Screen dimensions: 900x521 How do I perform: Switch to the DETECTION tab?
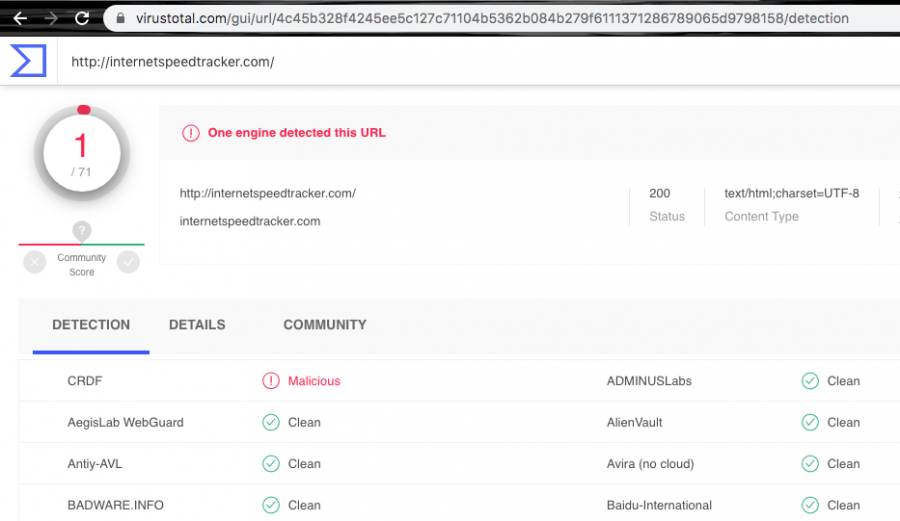91,325
